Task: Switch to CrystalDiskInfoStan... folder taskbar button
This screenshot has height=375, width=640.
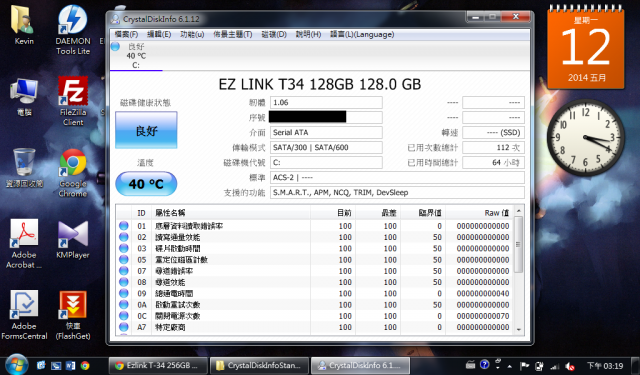Action: coord(260,366)
